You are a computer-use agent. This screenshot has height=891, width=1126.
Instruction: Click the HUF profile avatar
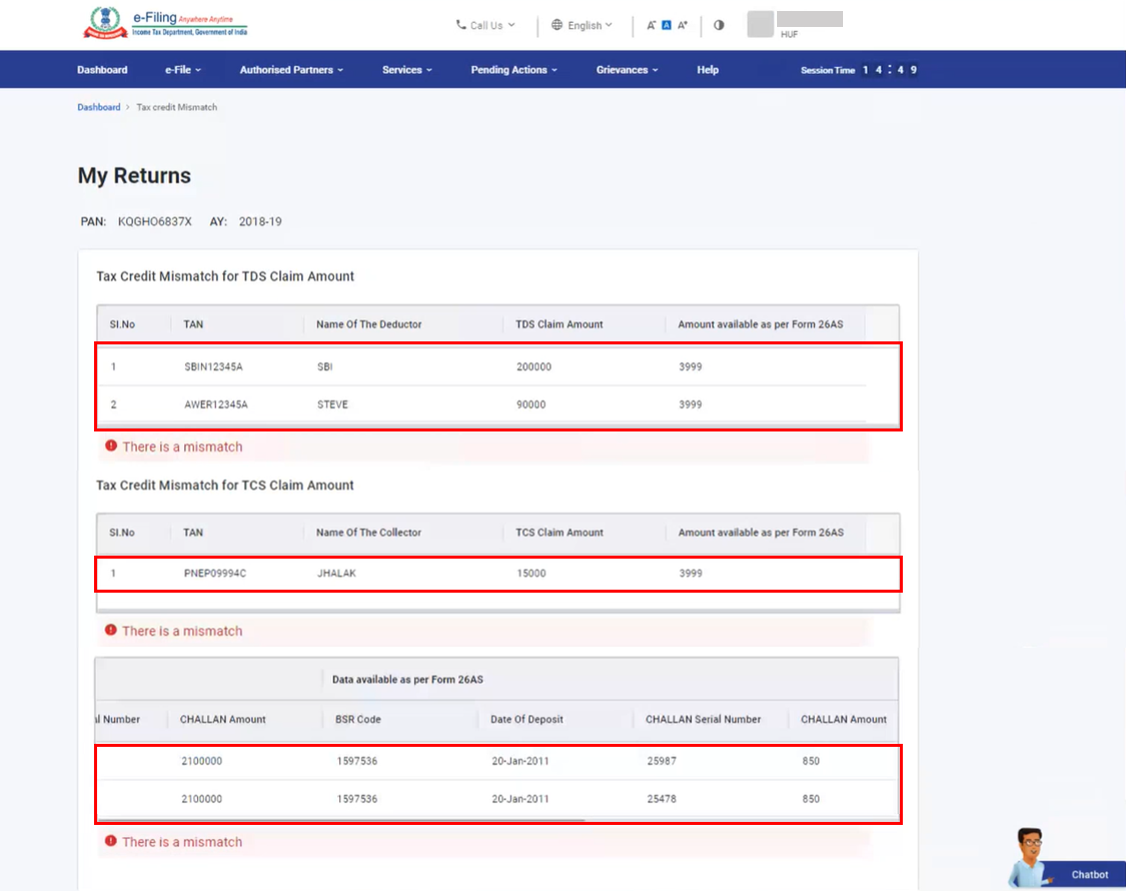coord(760,24)
